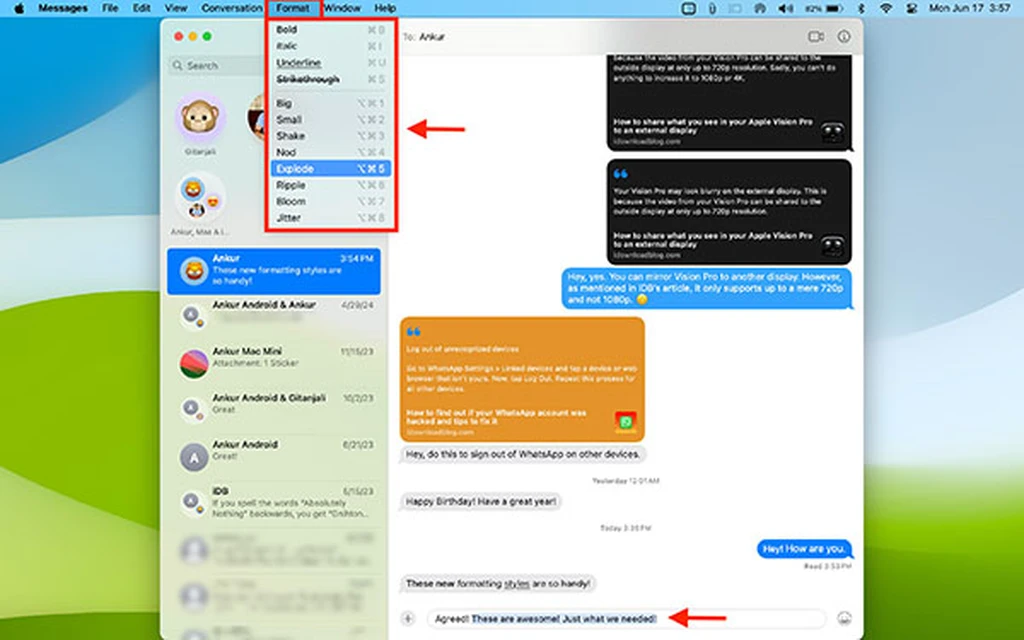Select the highlighted Explode effect
The width and height of the screenshot is (1024, 640).
[x=330, y=168]
